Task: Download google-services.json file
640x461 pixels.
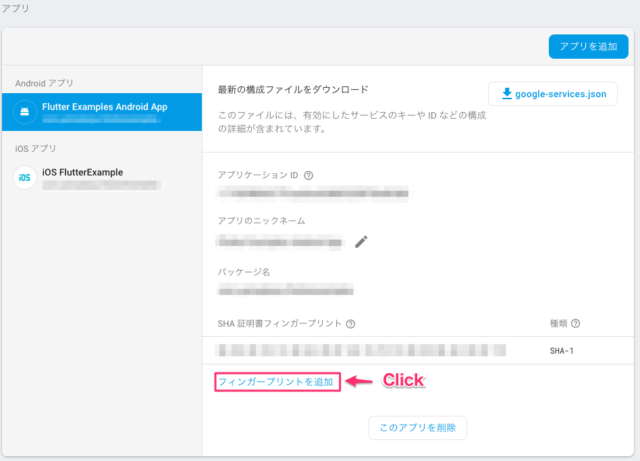Action: (553, 94)
